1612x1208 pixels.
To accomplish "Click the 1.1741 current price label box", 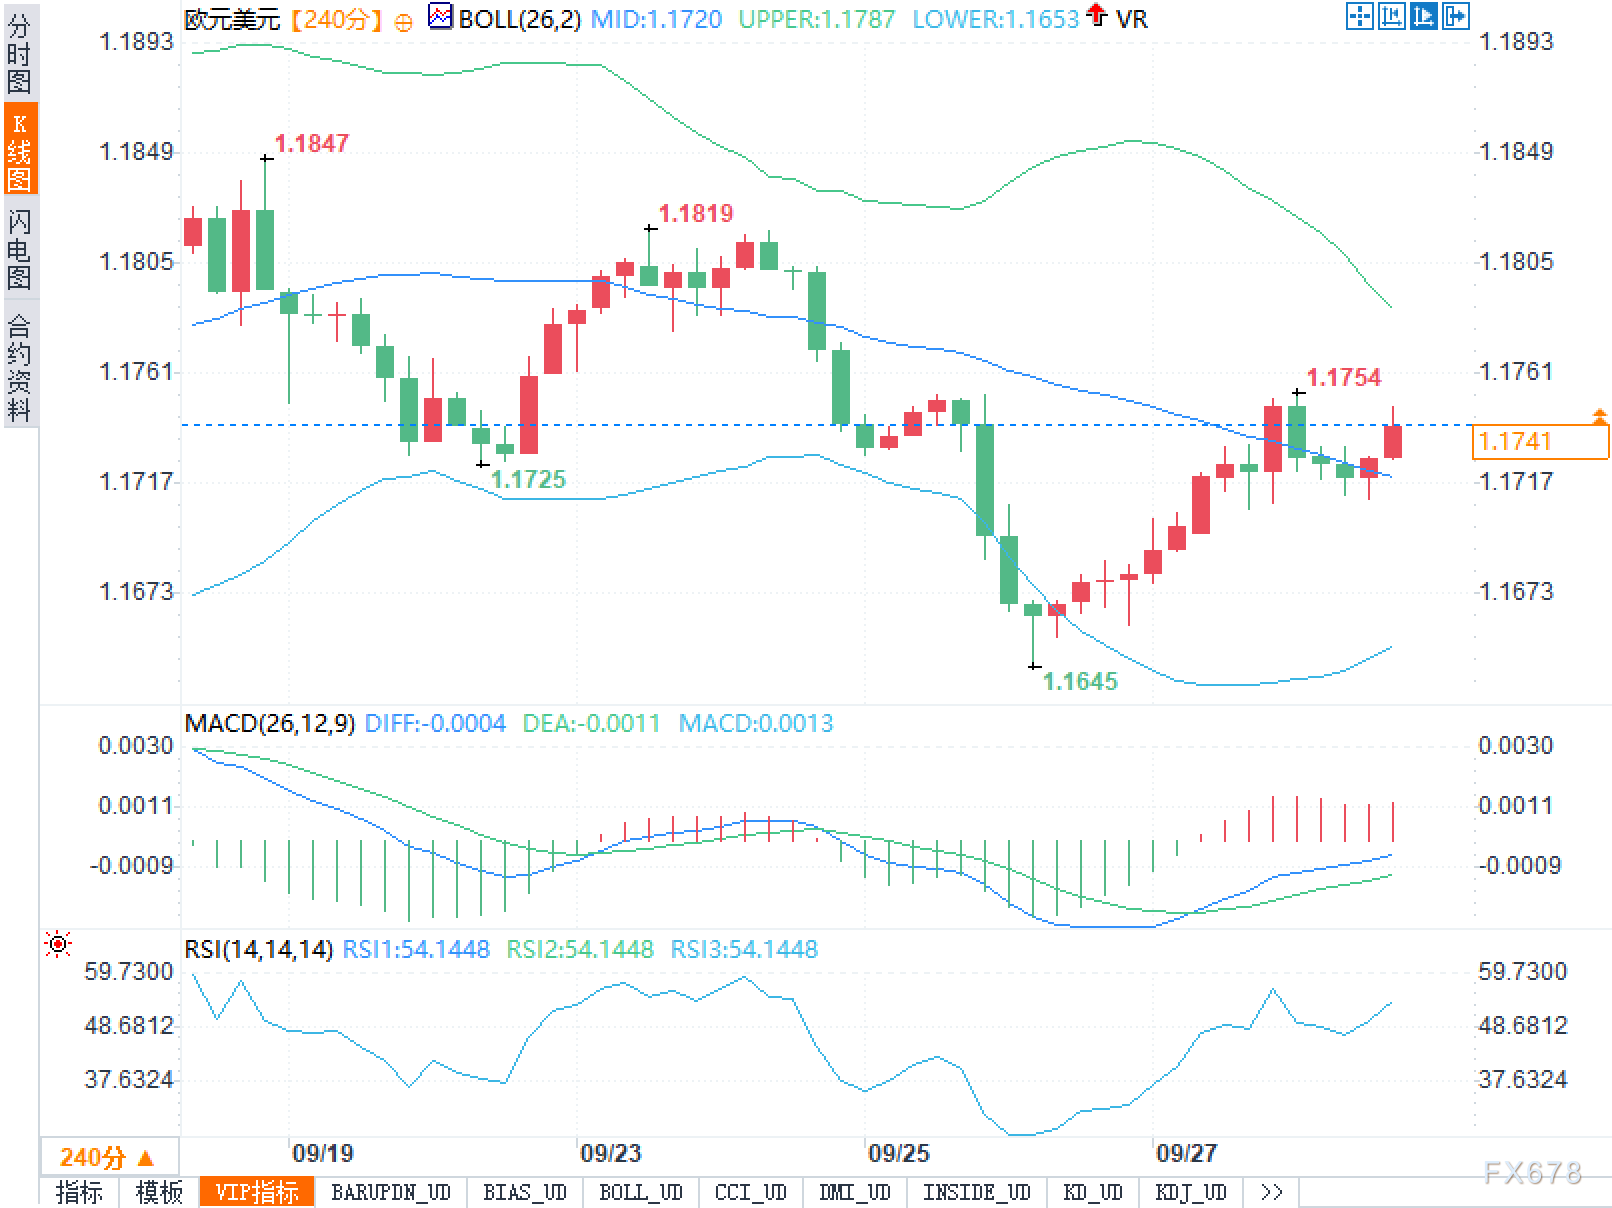I will click(1540, 441).
